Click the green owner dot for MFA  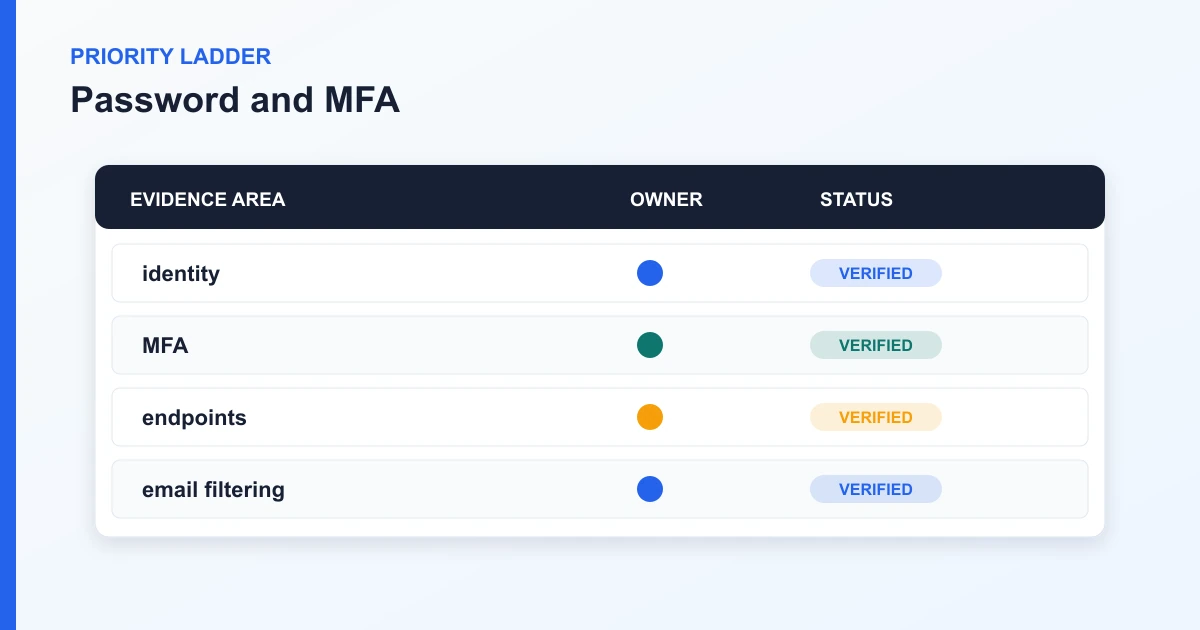(x=650, y=345)
